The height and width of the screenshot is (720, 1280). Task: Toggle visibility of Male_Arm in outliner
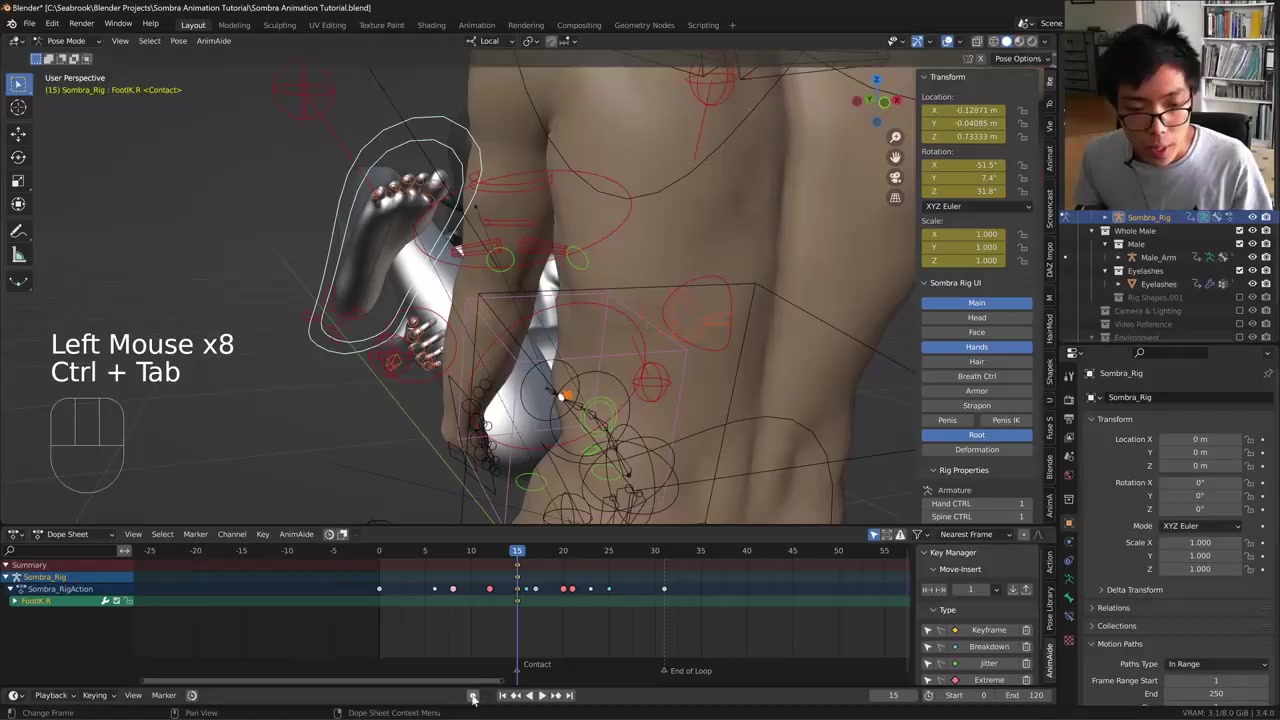1252,257
